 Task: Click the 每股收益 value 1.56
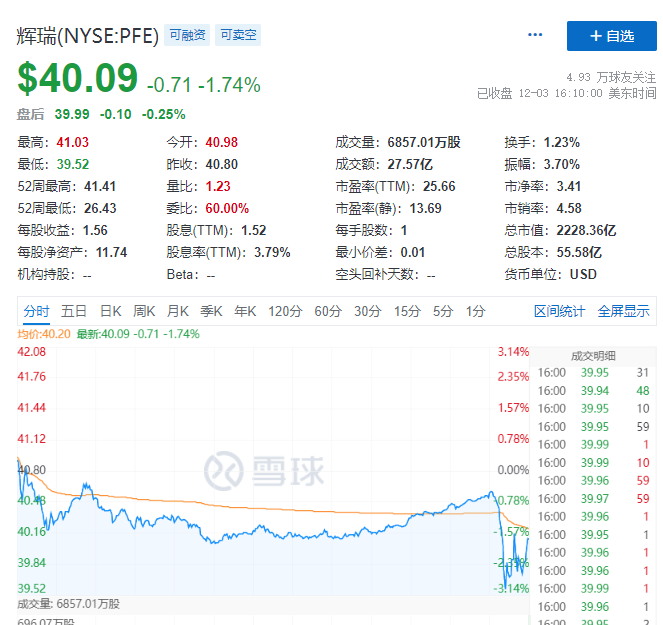(95, 230)
